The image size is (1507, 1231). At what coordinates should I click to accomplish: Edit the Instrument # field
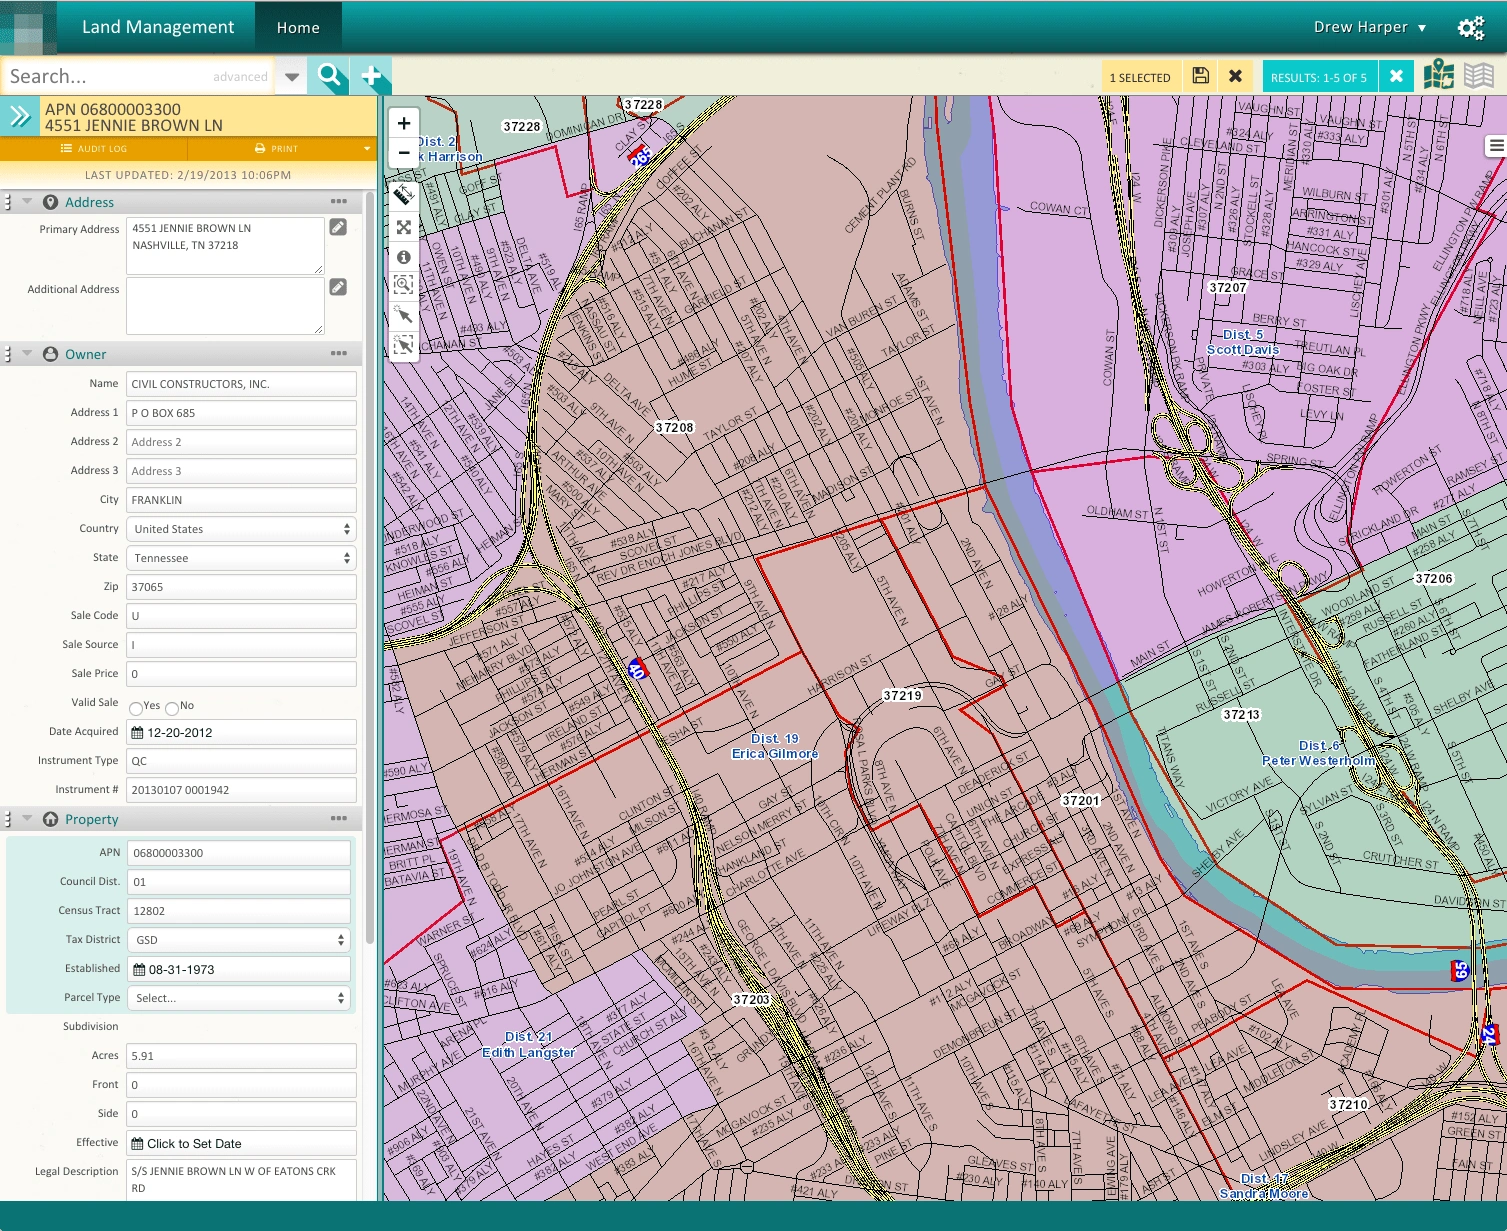coord(241,790)
